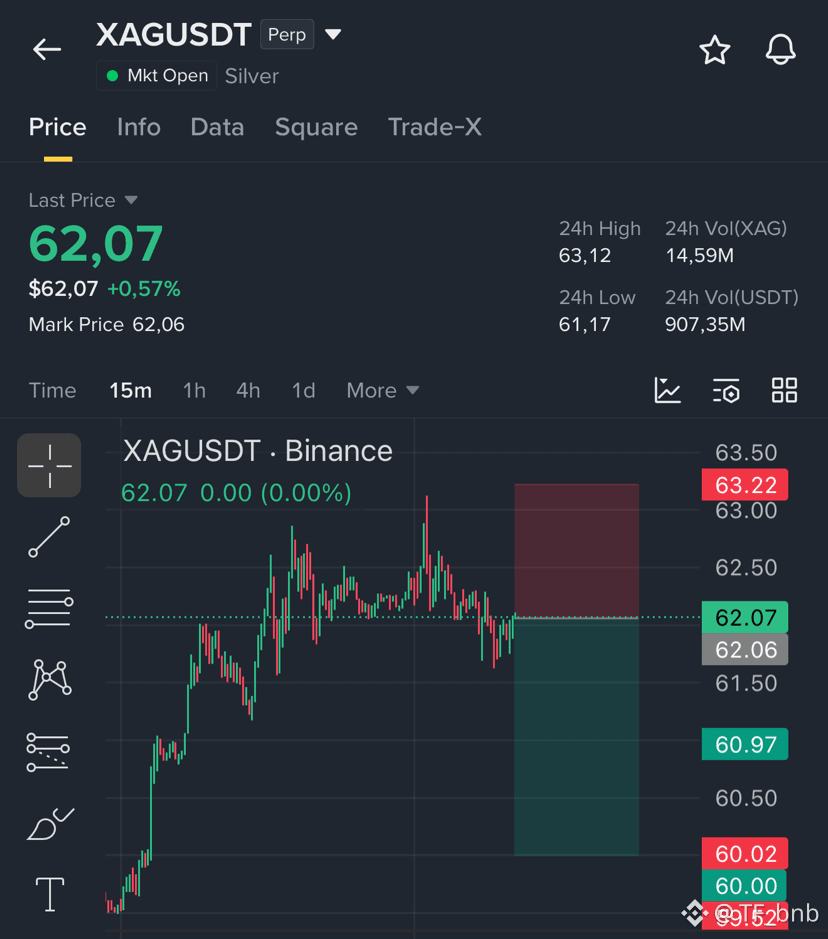Select the 1d timeframe
Image resolution: width=828 pixels, height=939 pixels.
pyautogui.click(x=304, y=390)
